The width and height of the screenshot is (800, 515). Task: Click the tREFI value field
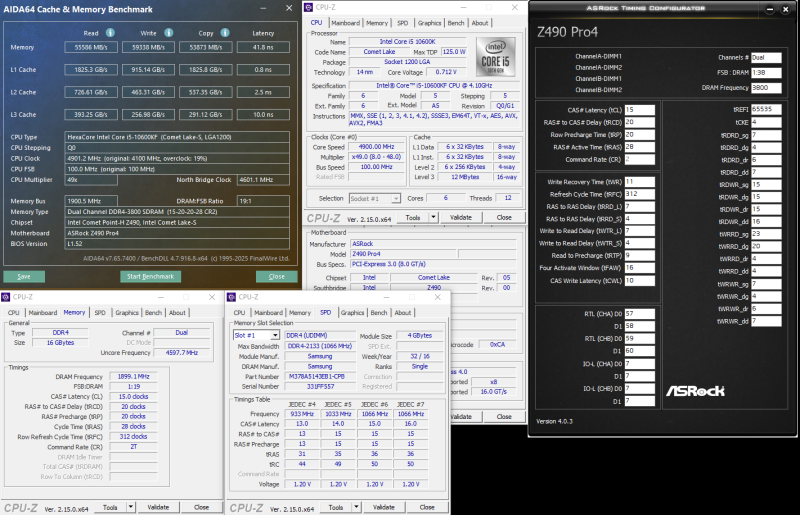click(x=766, y=109)
